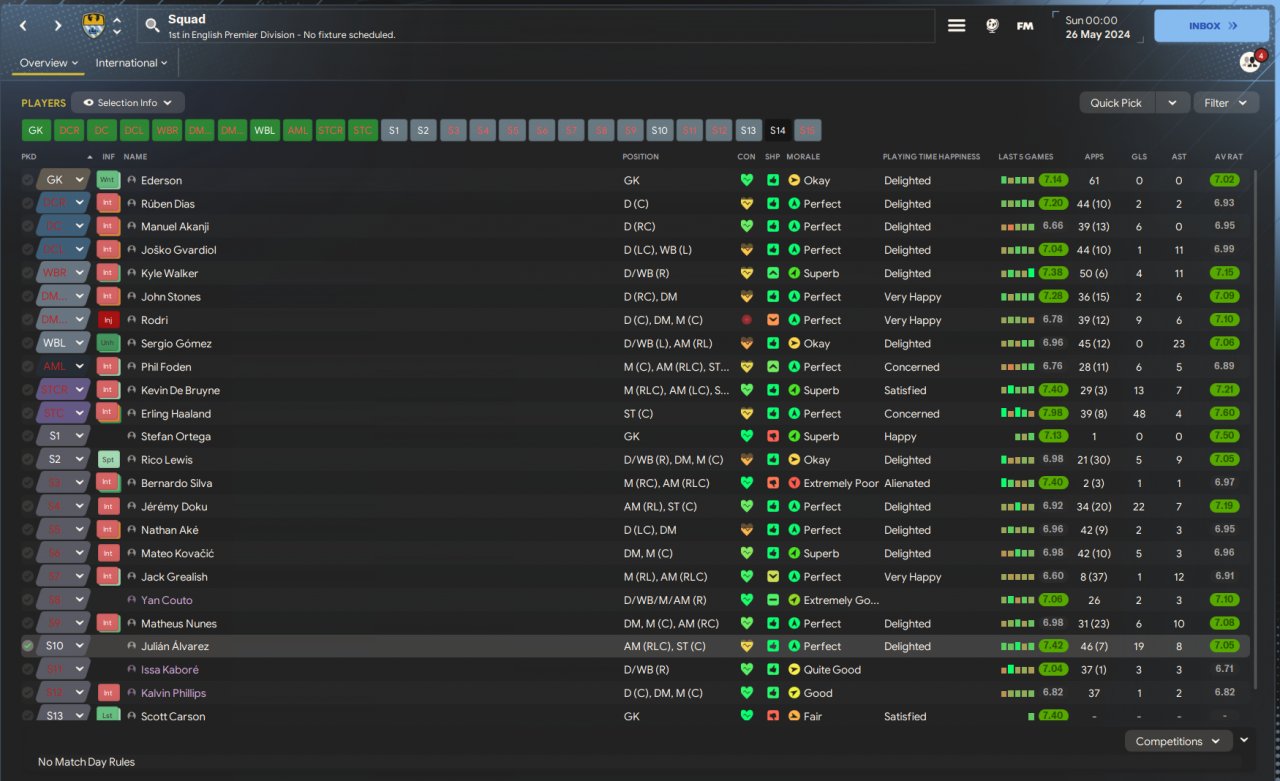Open Erling Haaland's player profile

click(x=176, y=413)
